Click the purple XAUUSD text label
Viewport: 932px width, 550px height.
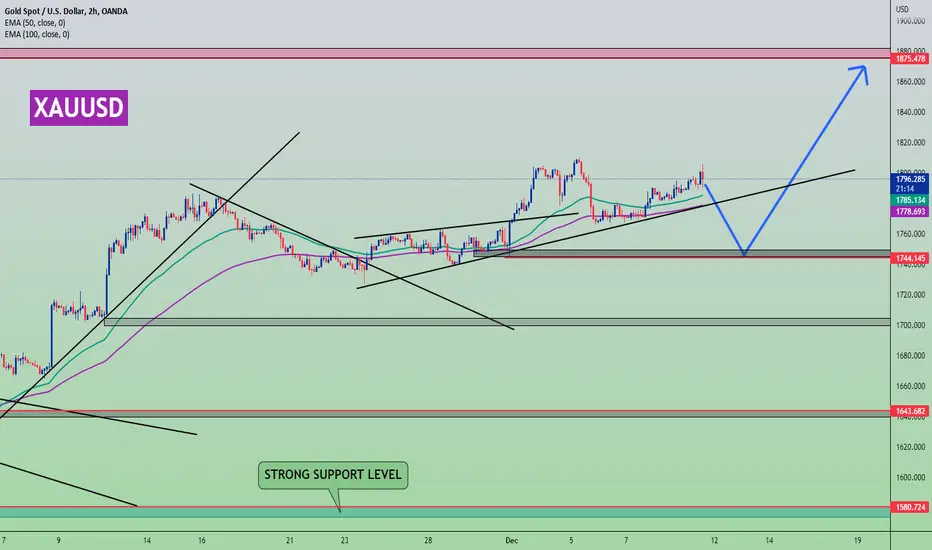(x=78, y=108)
